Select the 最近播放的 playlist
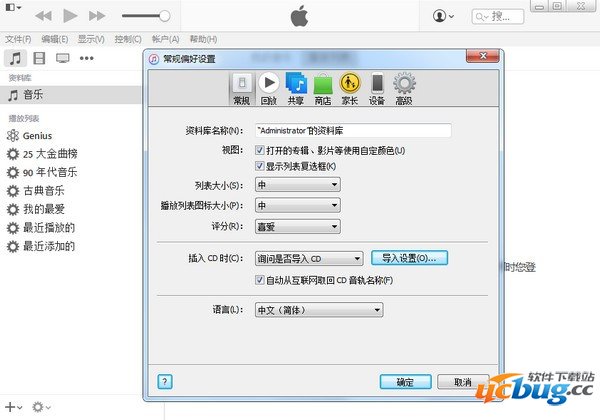The width and height of the screenshot is (600, 420). tap(49, 228)
